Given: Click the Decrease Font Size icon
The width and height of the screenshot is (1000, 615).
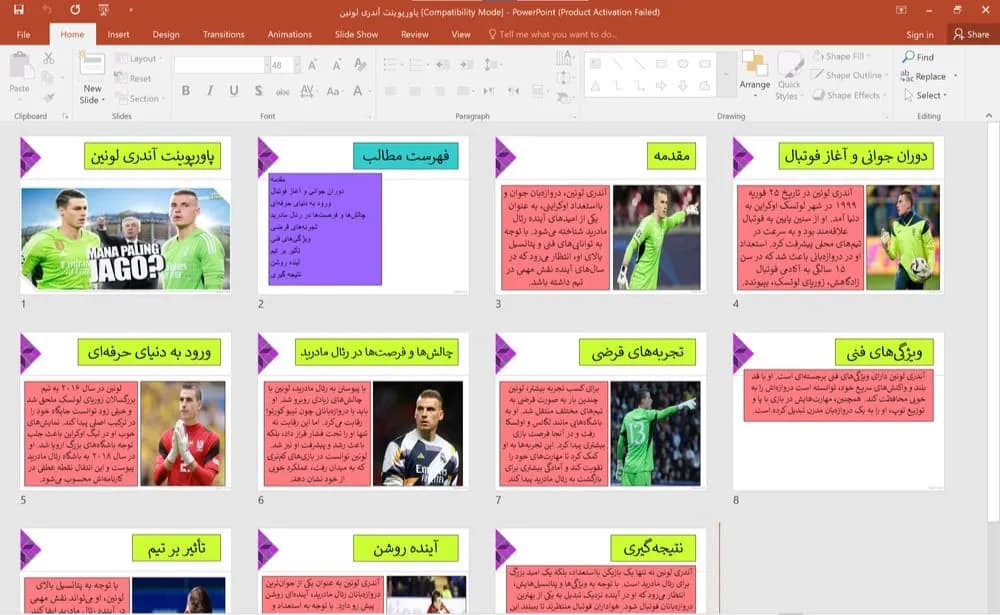Looking at the screenshot, I should click(336, 64).
